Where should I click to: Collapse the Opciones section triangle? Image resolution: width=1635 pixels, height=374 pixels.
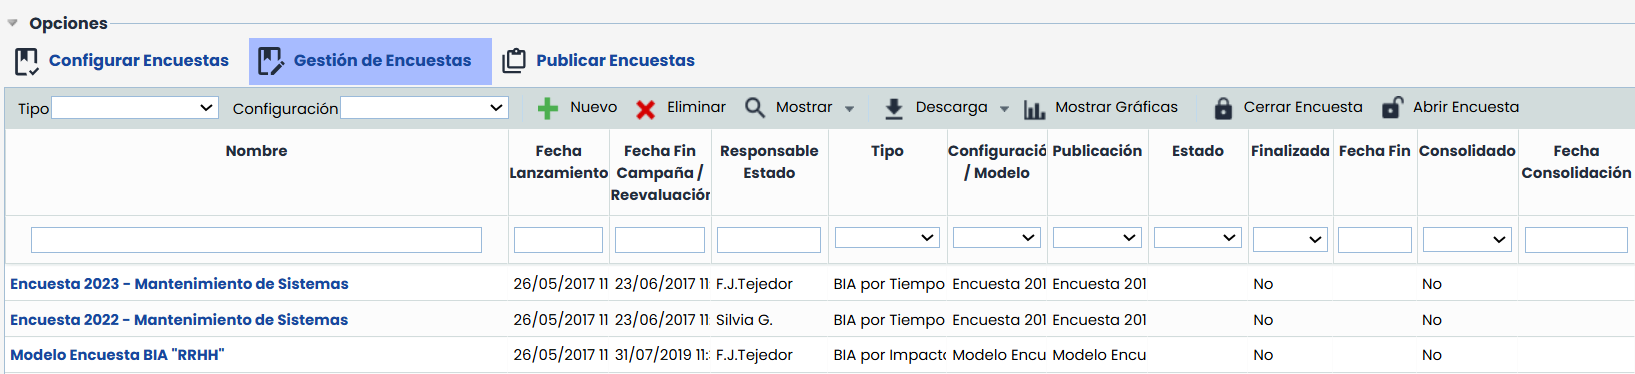[x=13, y=23]
